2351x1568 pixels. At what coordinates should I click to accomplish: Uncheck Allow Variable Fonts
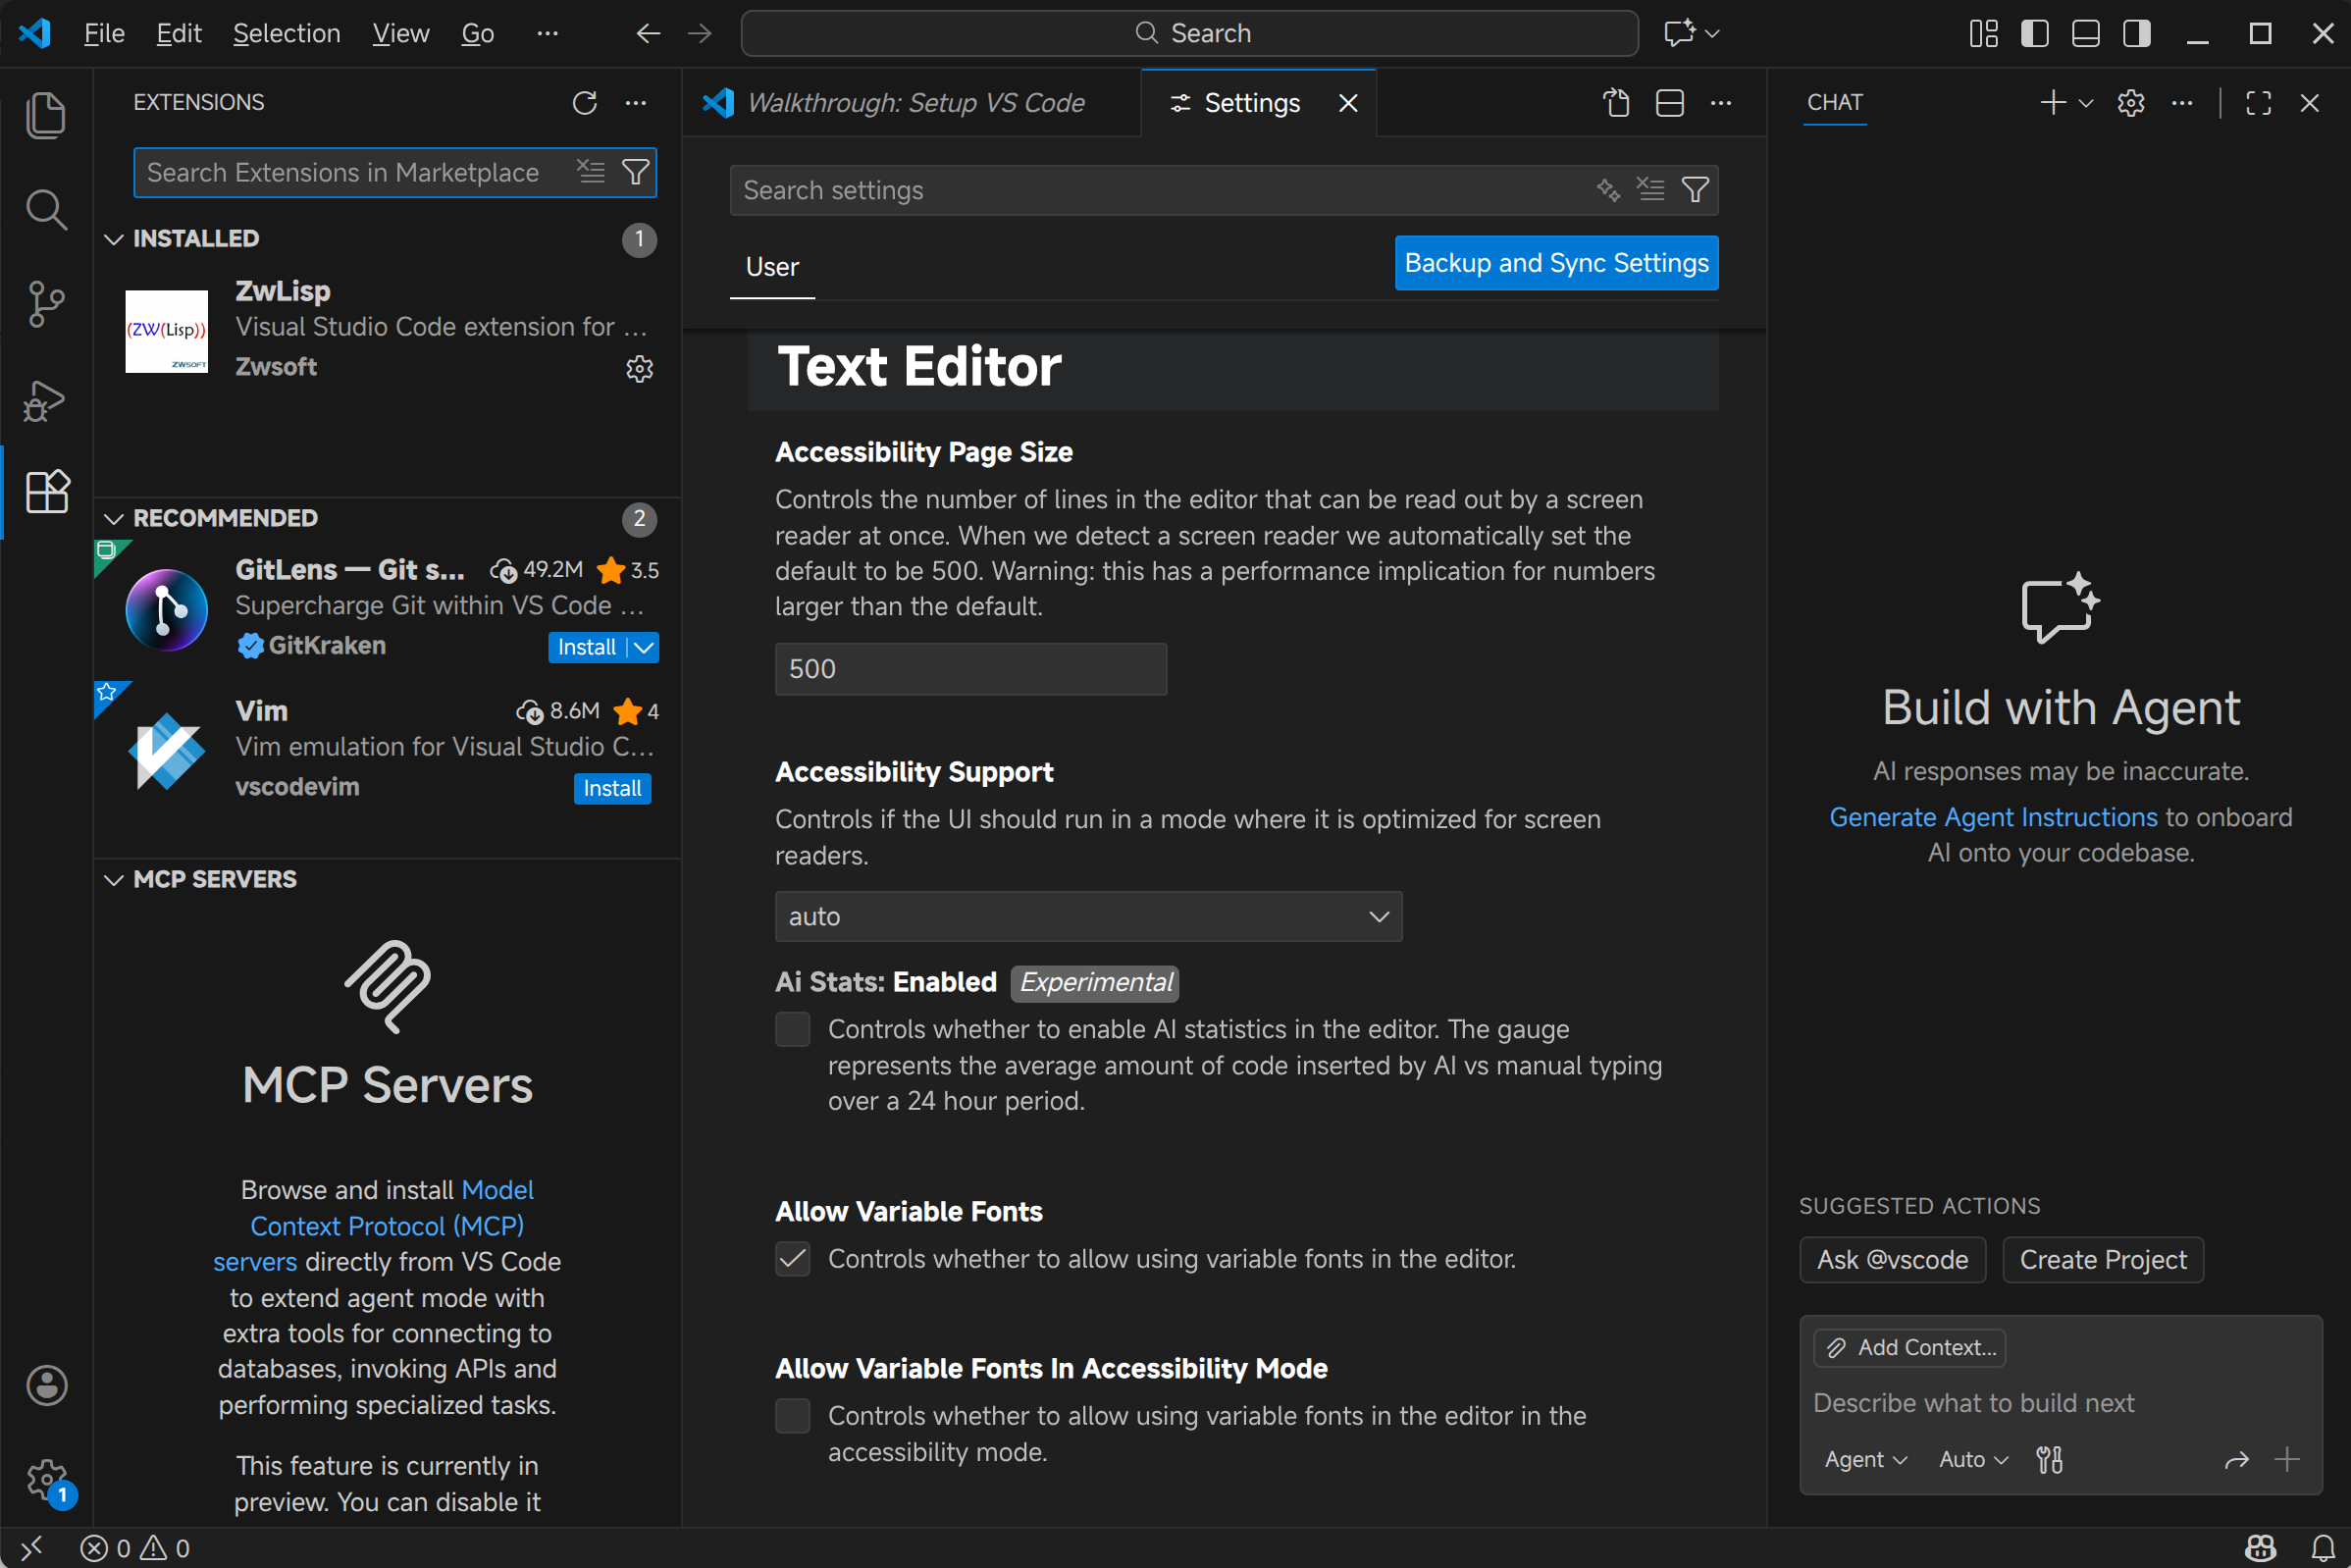point(793,1259)
